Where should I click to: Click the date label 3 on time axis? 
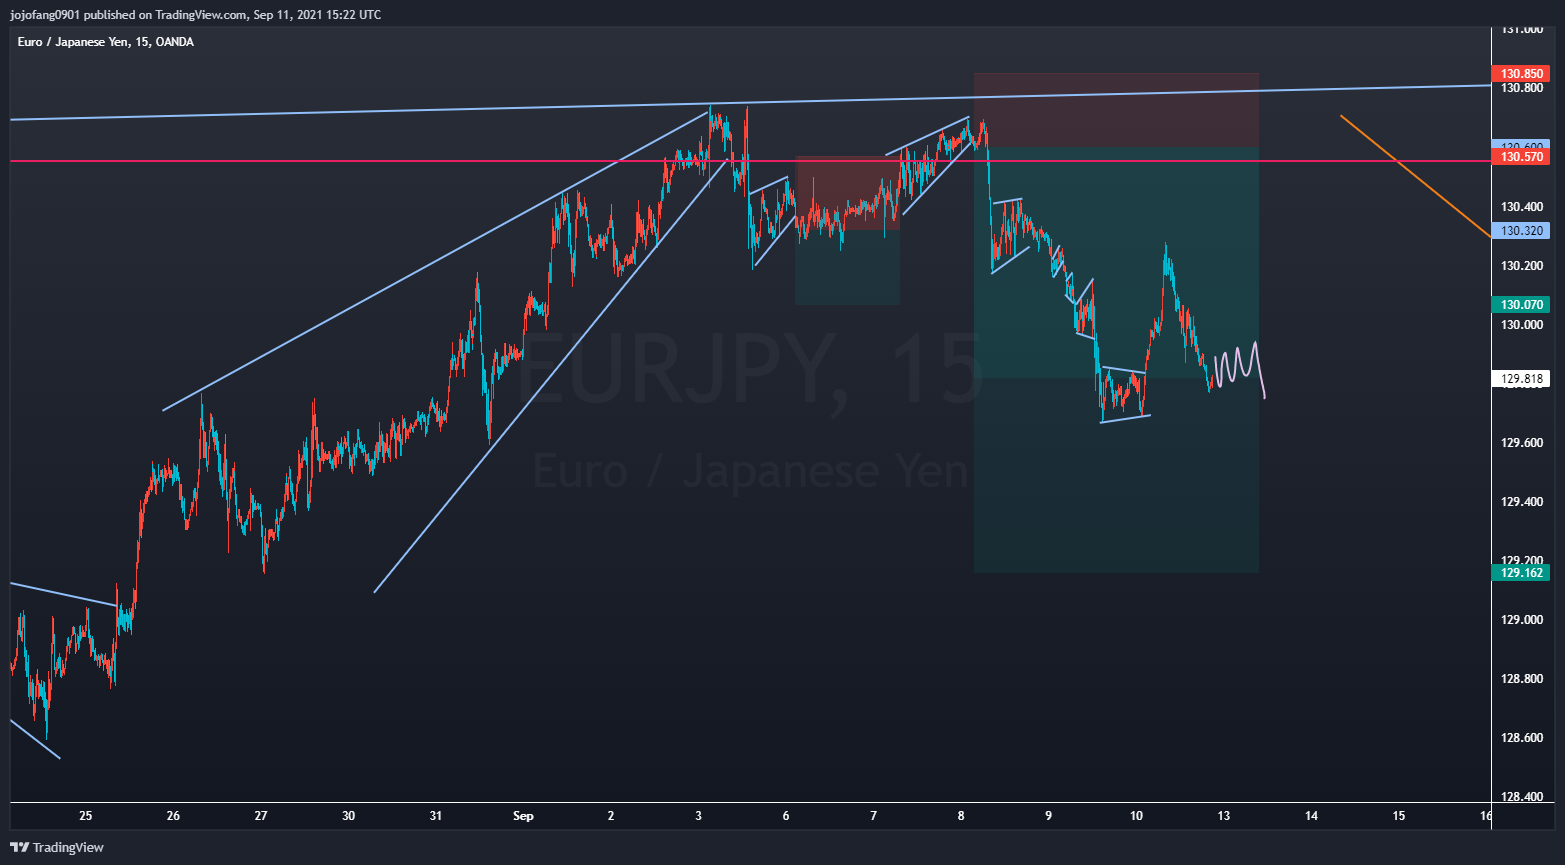[x=699, y=816]
